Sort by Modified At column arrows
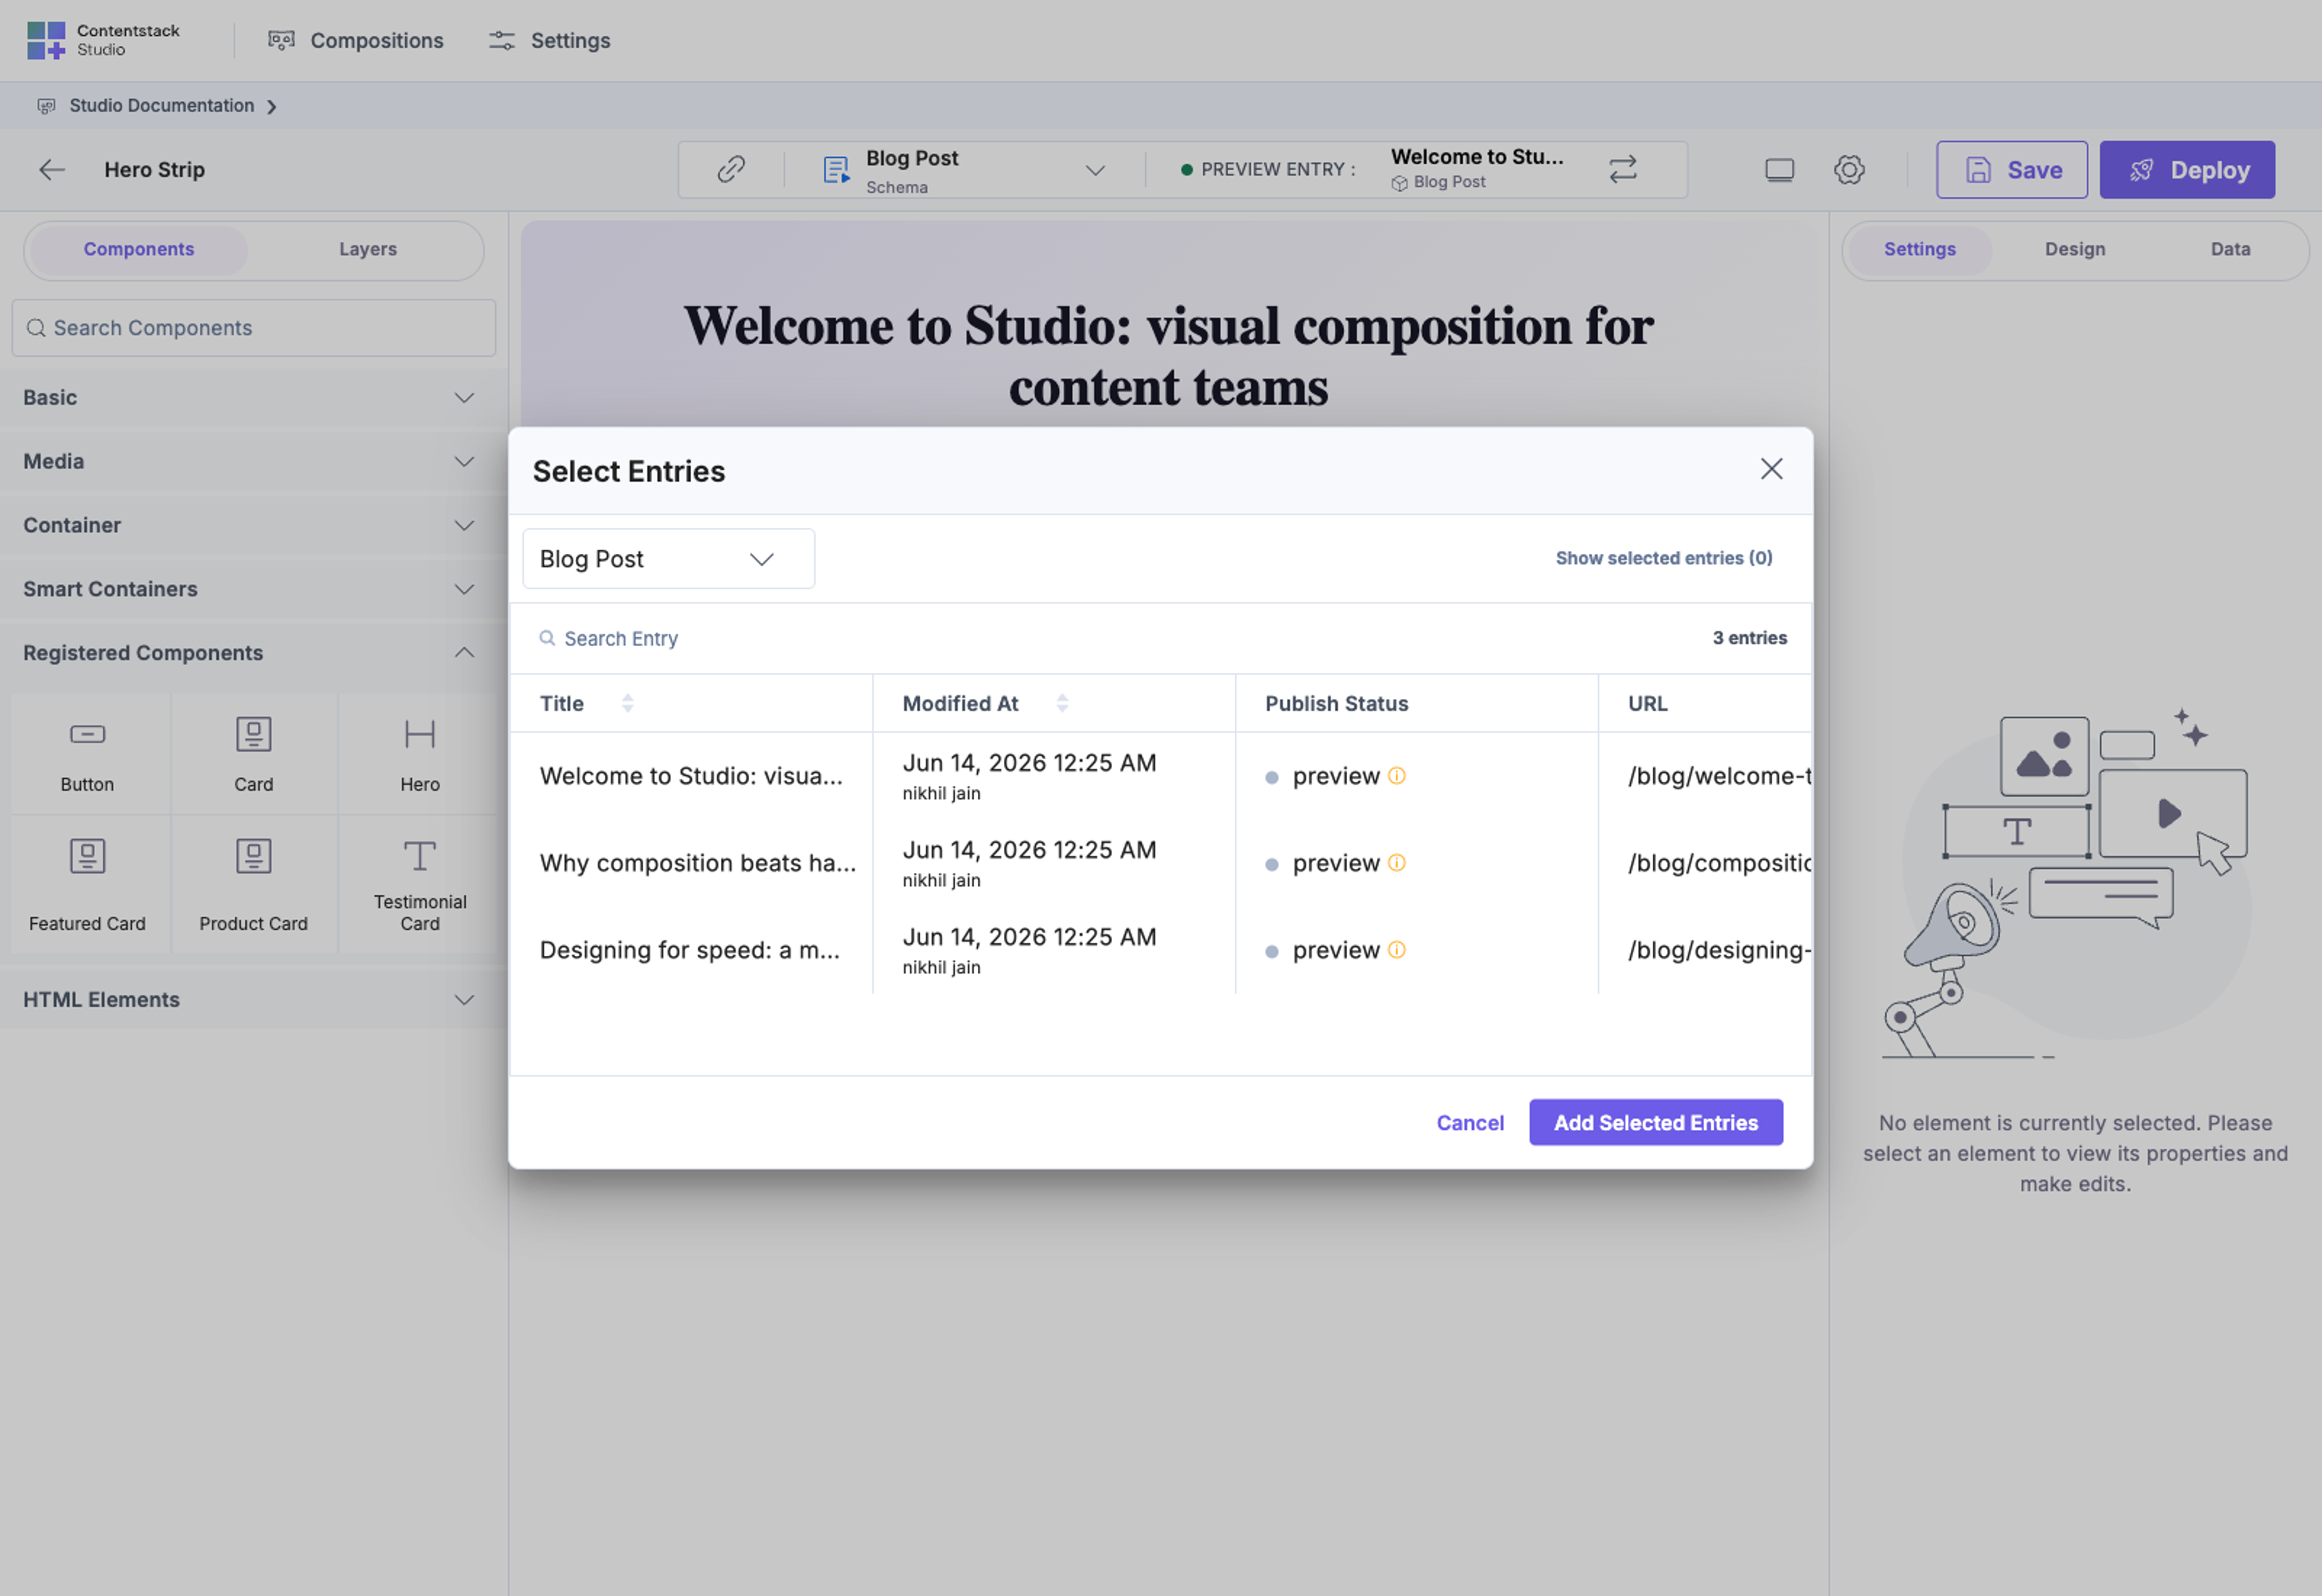This screenshot has height=1596, width=2322. [1062, 703]
